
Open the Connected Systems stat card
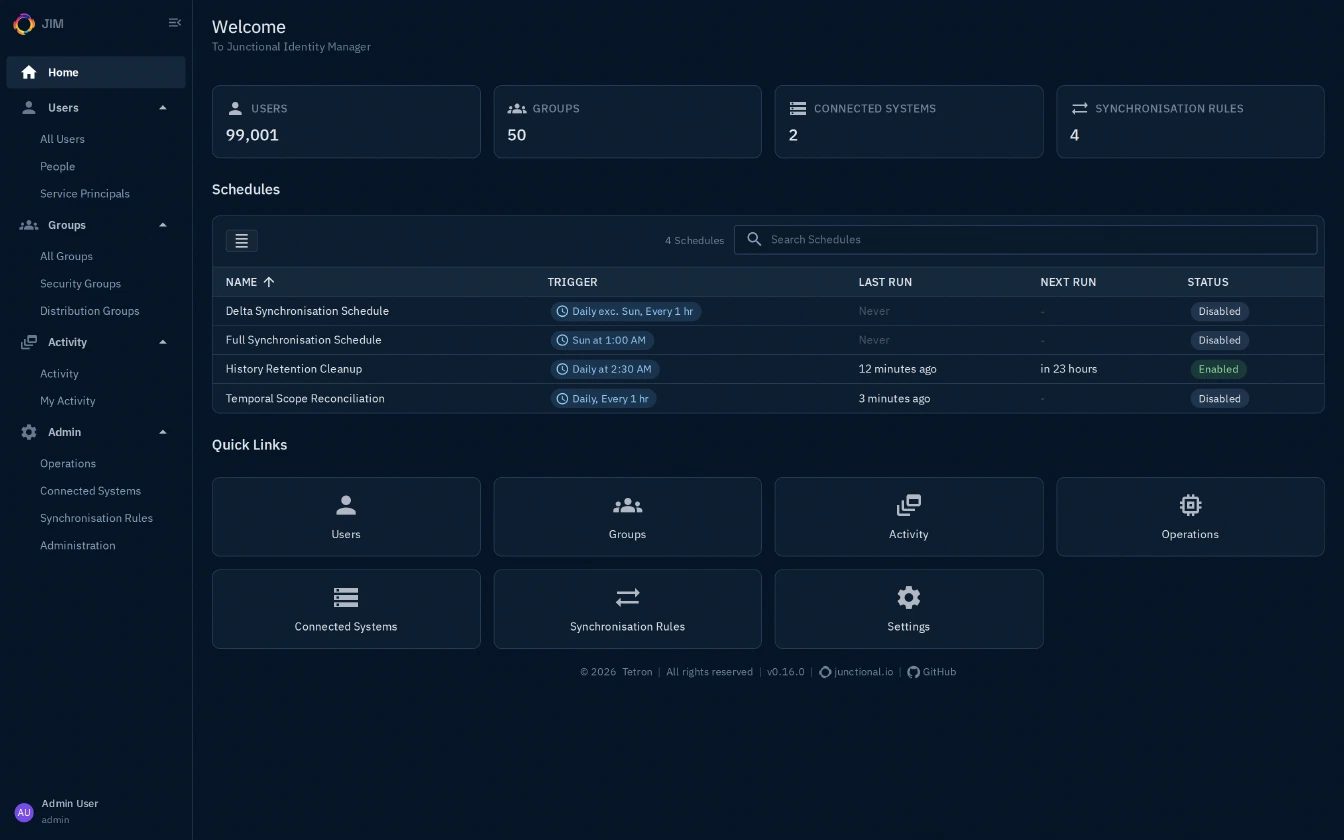click(909, 122)
